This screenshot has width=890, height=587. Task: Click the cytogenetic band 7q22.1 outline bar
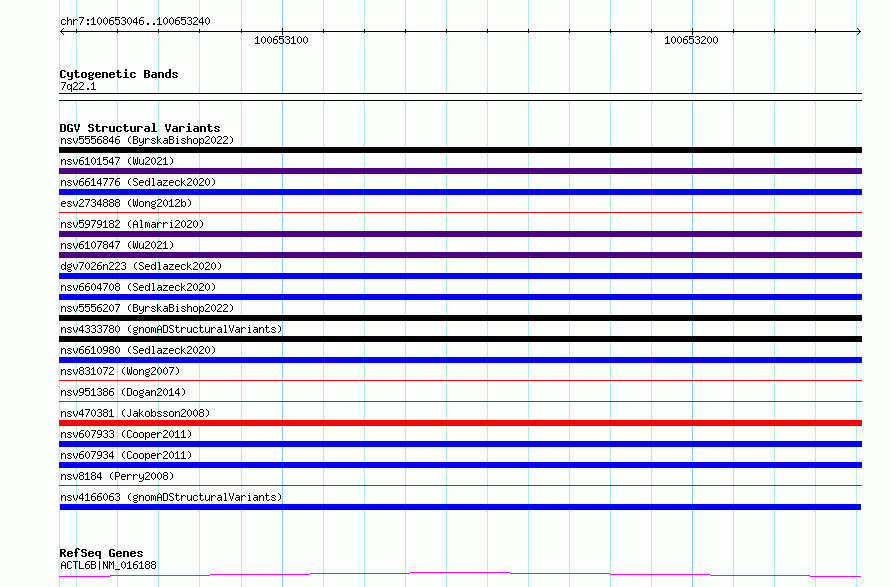460,97
